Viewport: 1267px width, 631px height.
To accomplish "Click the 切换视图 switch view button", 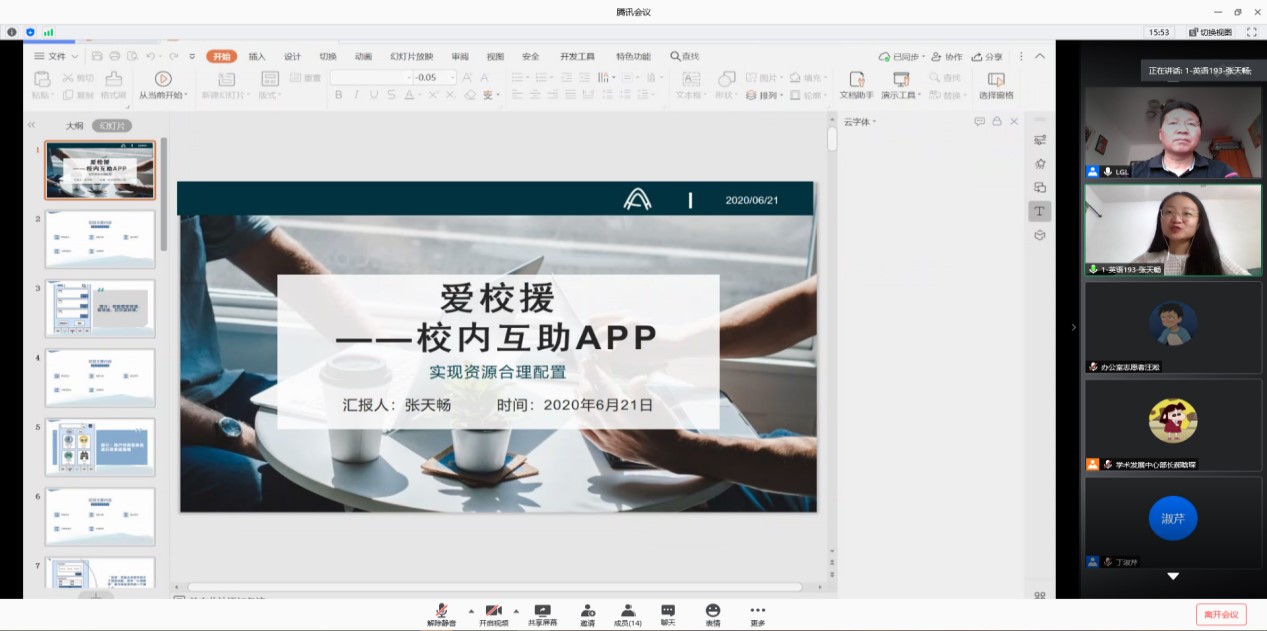I will pos(1208,32).
